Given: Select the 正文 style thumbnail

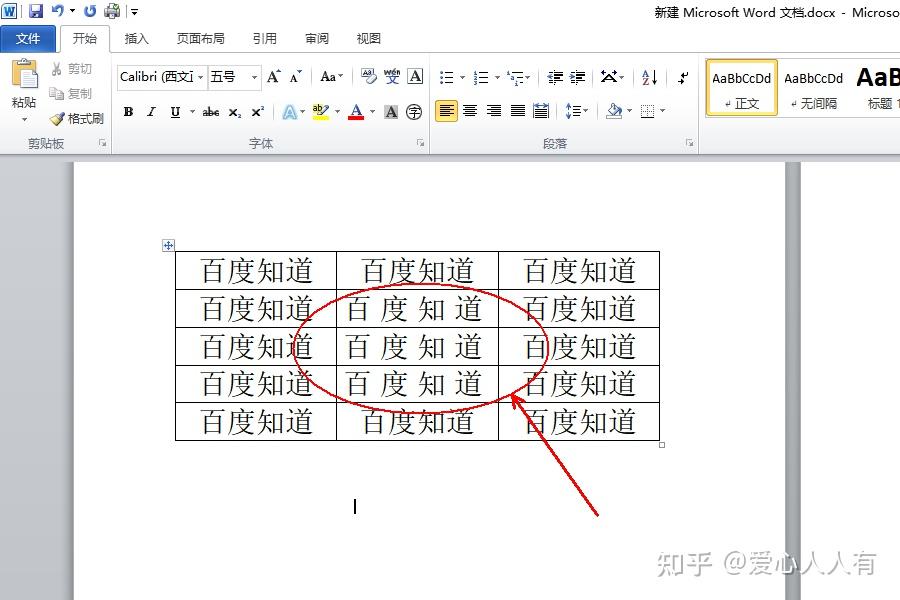Looking at the screenshot, I should pyautogui.click(x=741, y=88).
